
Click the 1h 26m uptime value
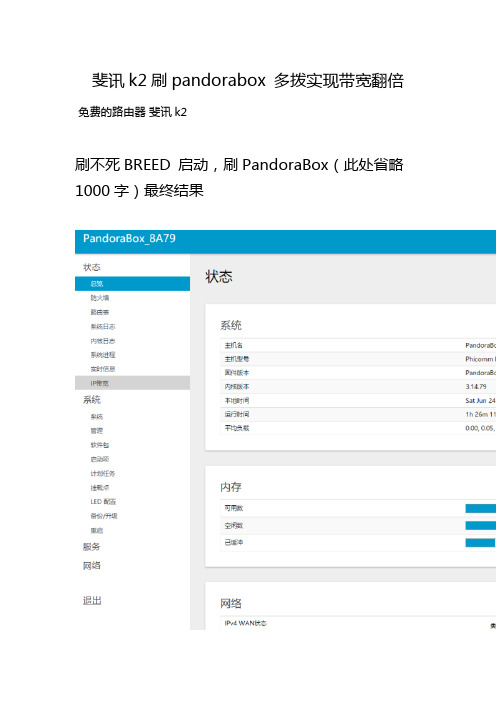[480, 414]
